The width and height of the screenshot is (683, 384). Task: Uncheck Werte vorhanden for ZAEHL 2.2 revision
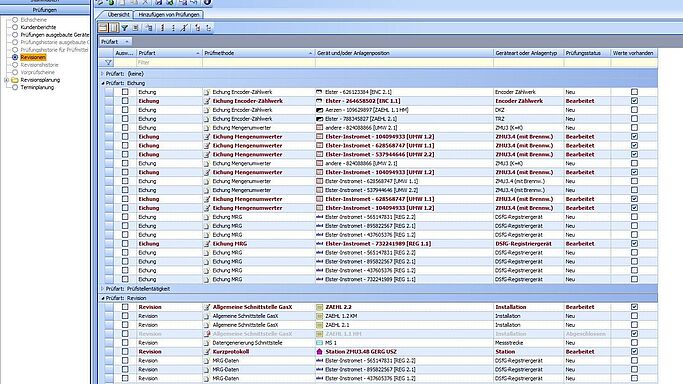(634, 307)
